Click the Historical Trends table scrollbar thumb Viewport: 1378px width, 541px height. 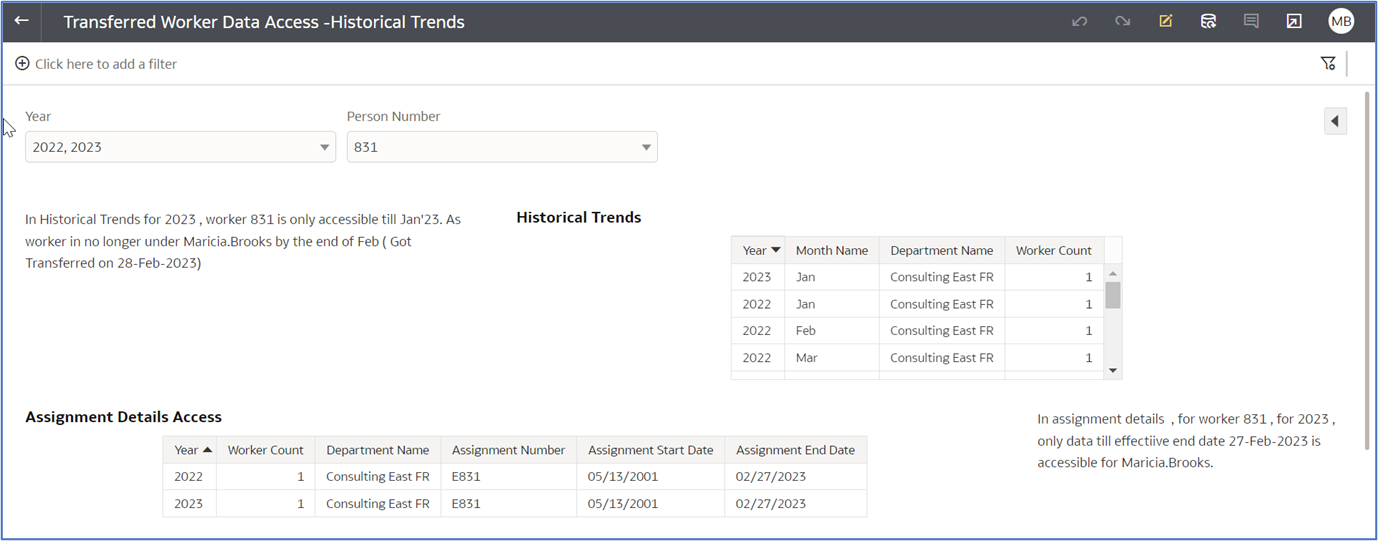(x=1113, y=295)
